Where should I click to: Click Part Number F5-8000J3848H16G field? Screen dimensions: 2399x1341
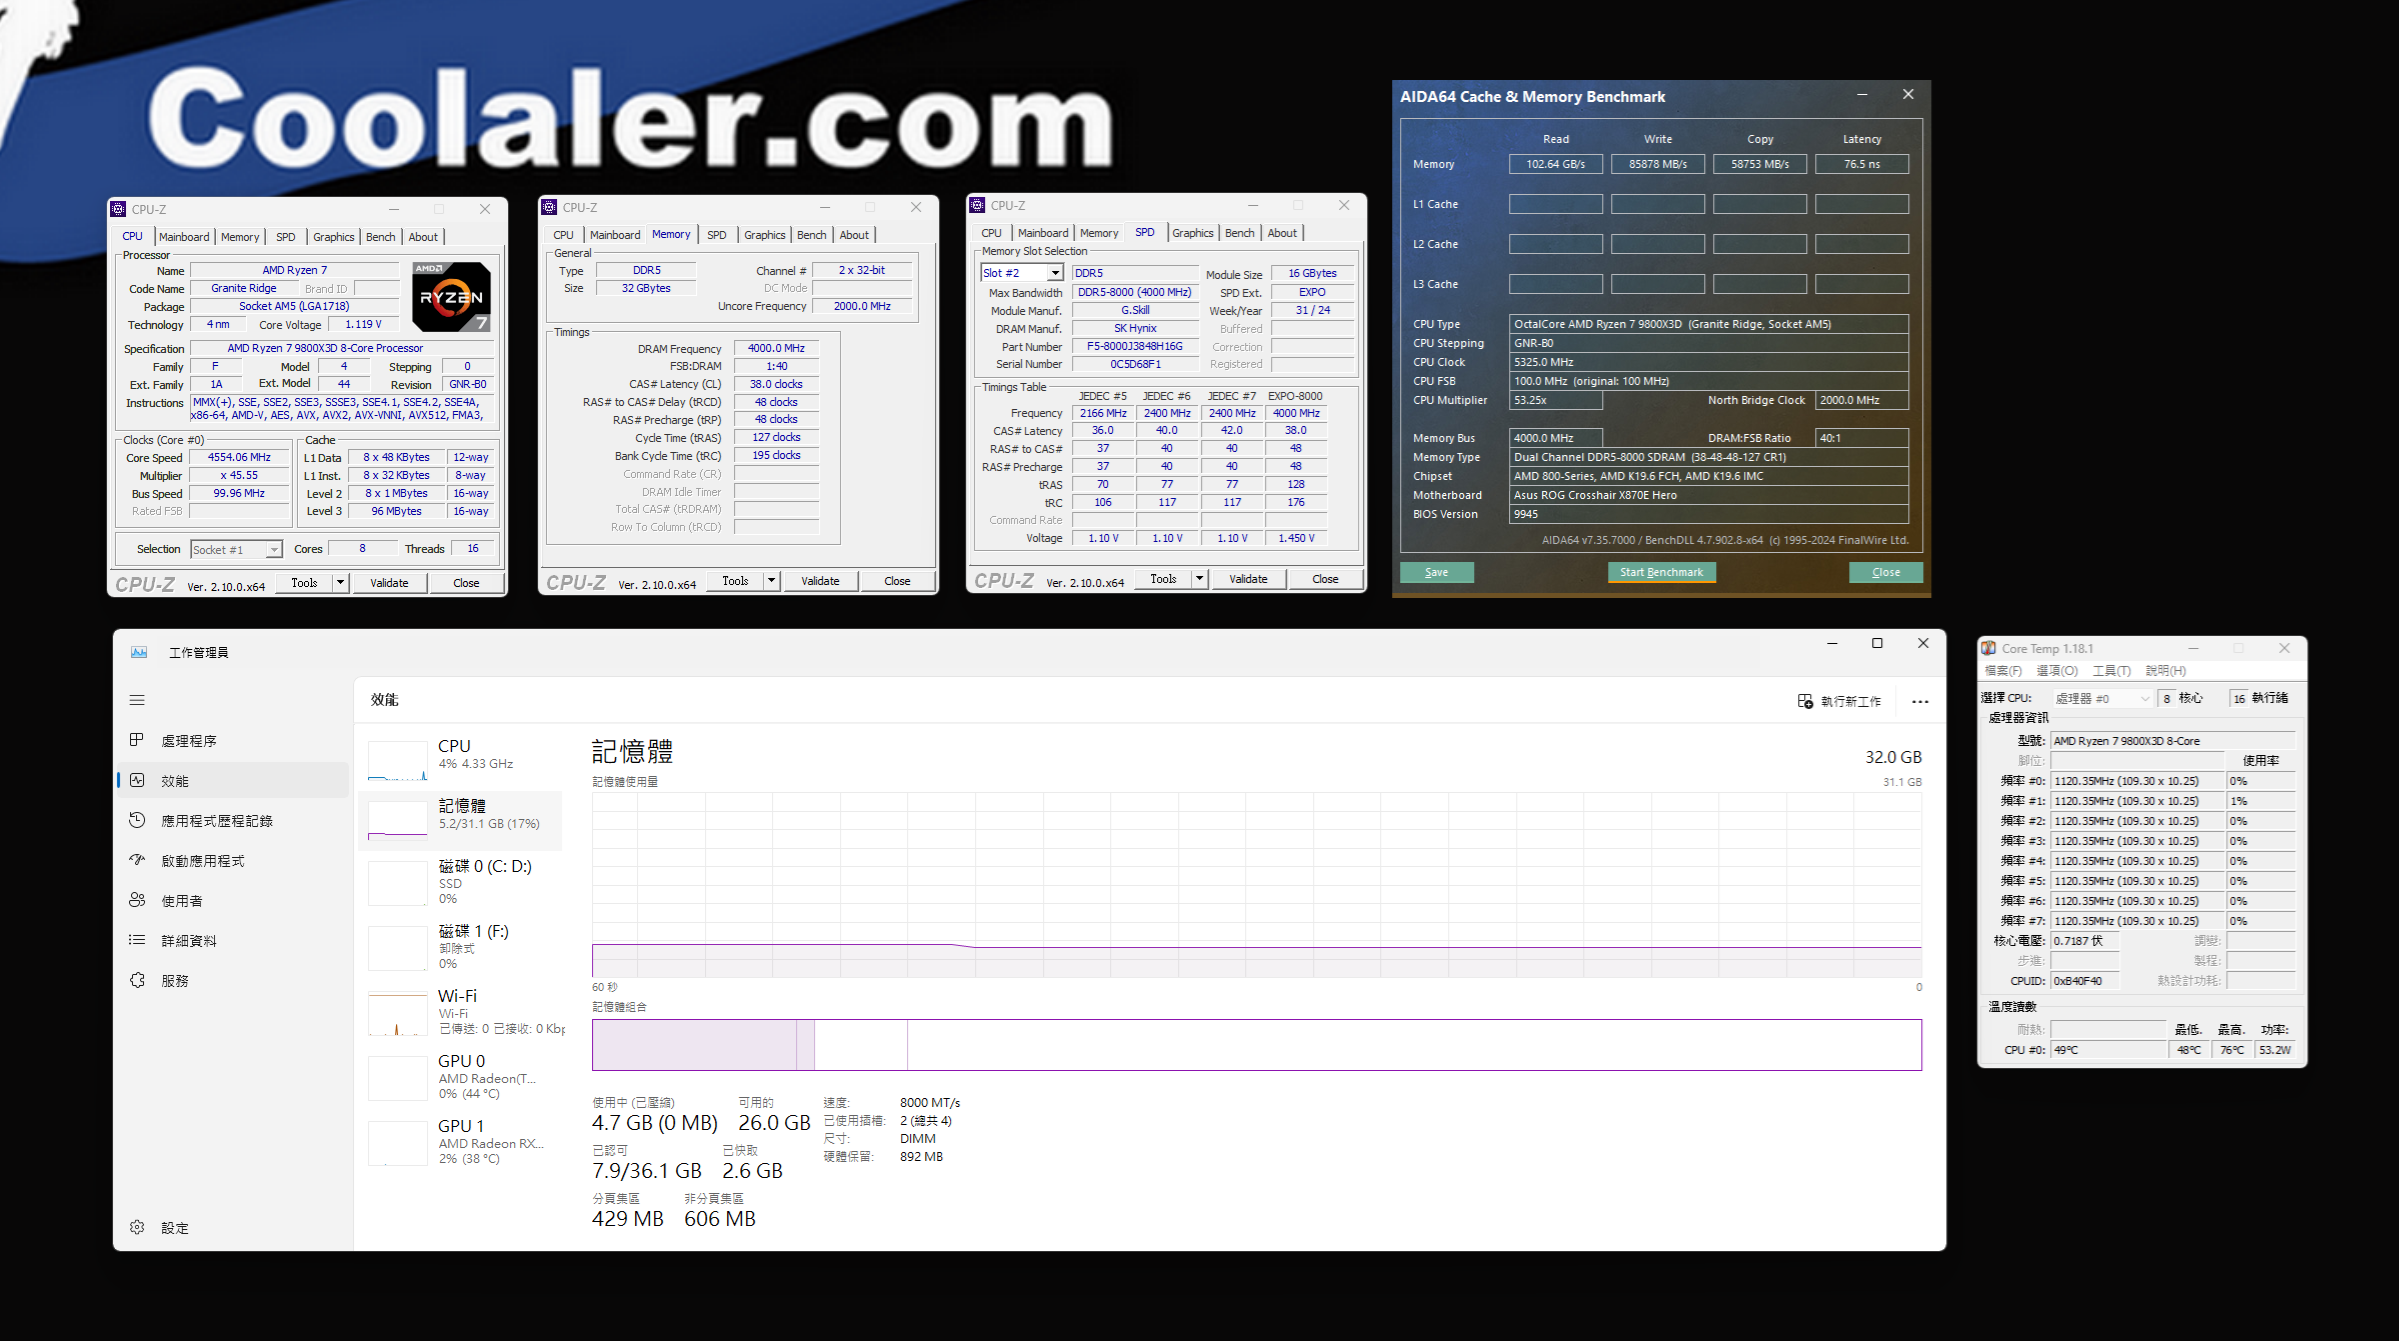[x=1134, y=346]
